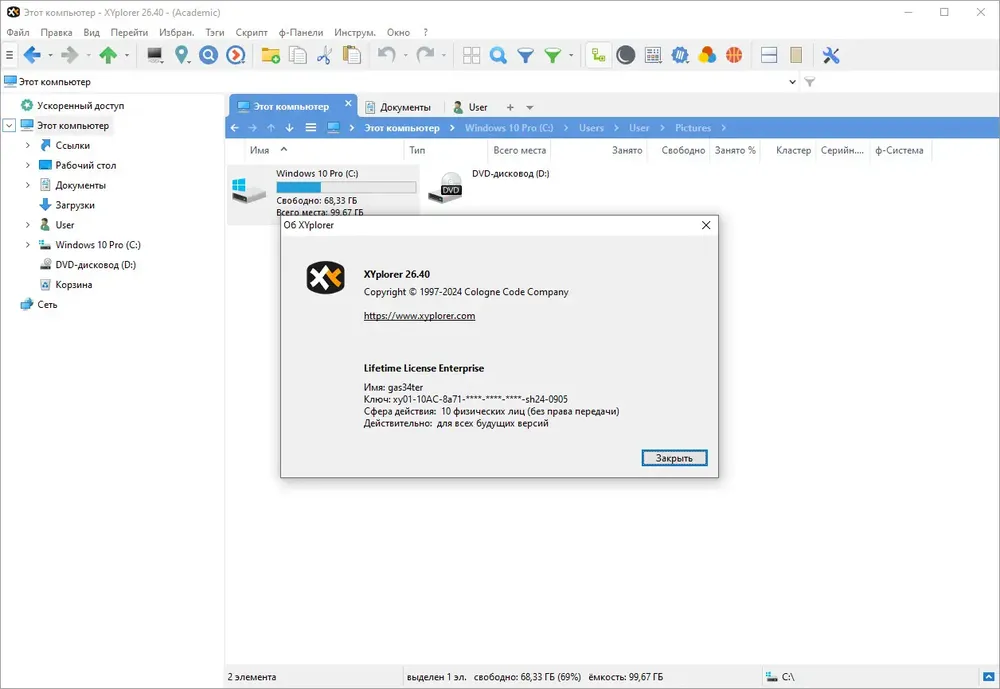Click the blue funnel filter icon
1000x689 pixels.
526,56
